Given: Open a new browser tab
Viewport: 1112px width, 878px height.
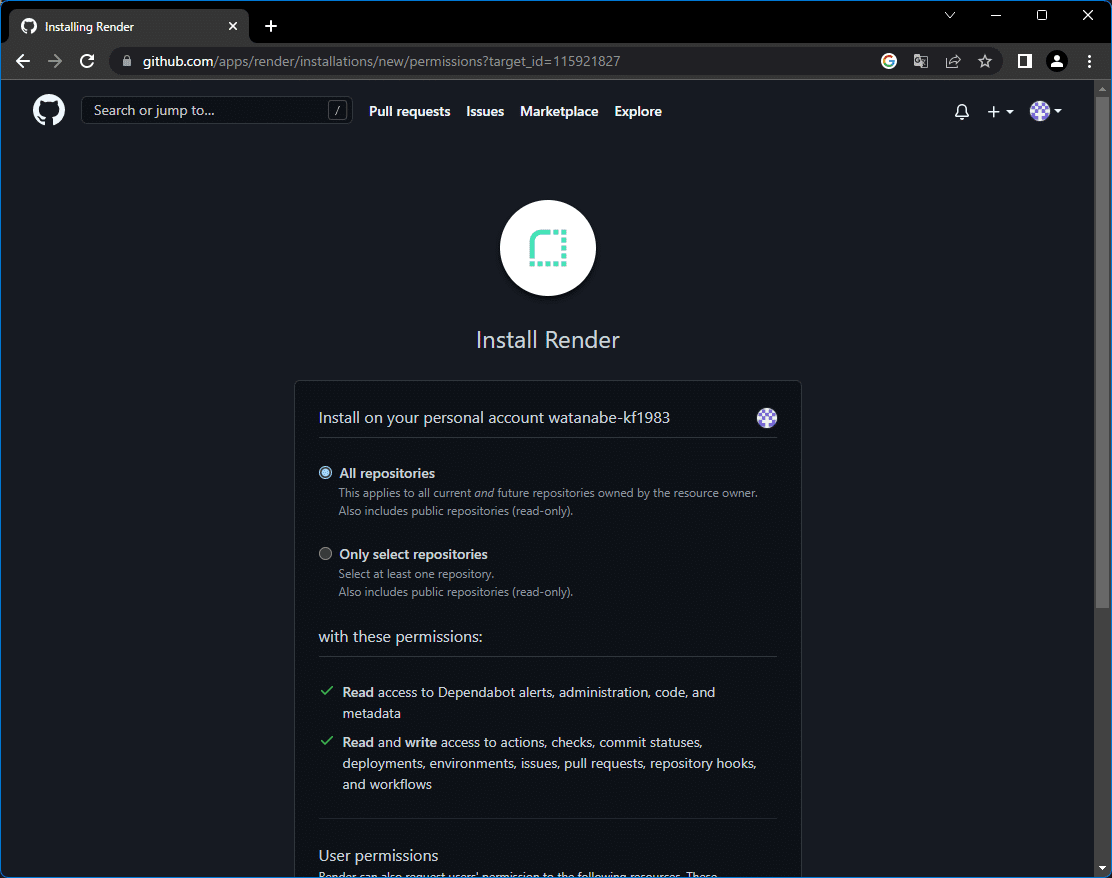Looking at the screenshot, I should pos(271,26).
